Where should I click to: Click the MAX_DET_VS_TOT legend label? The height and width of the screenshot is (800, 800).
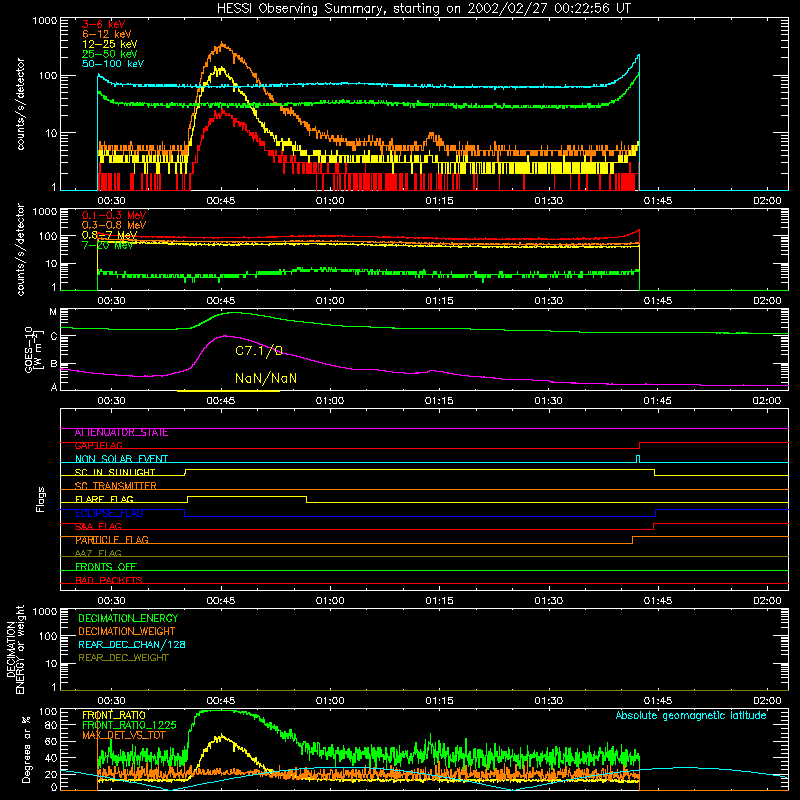pyautogui.click(x=124, y=735)
